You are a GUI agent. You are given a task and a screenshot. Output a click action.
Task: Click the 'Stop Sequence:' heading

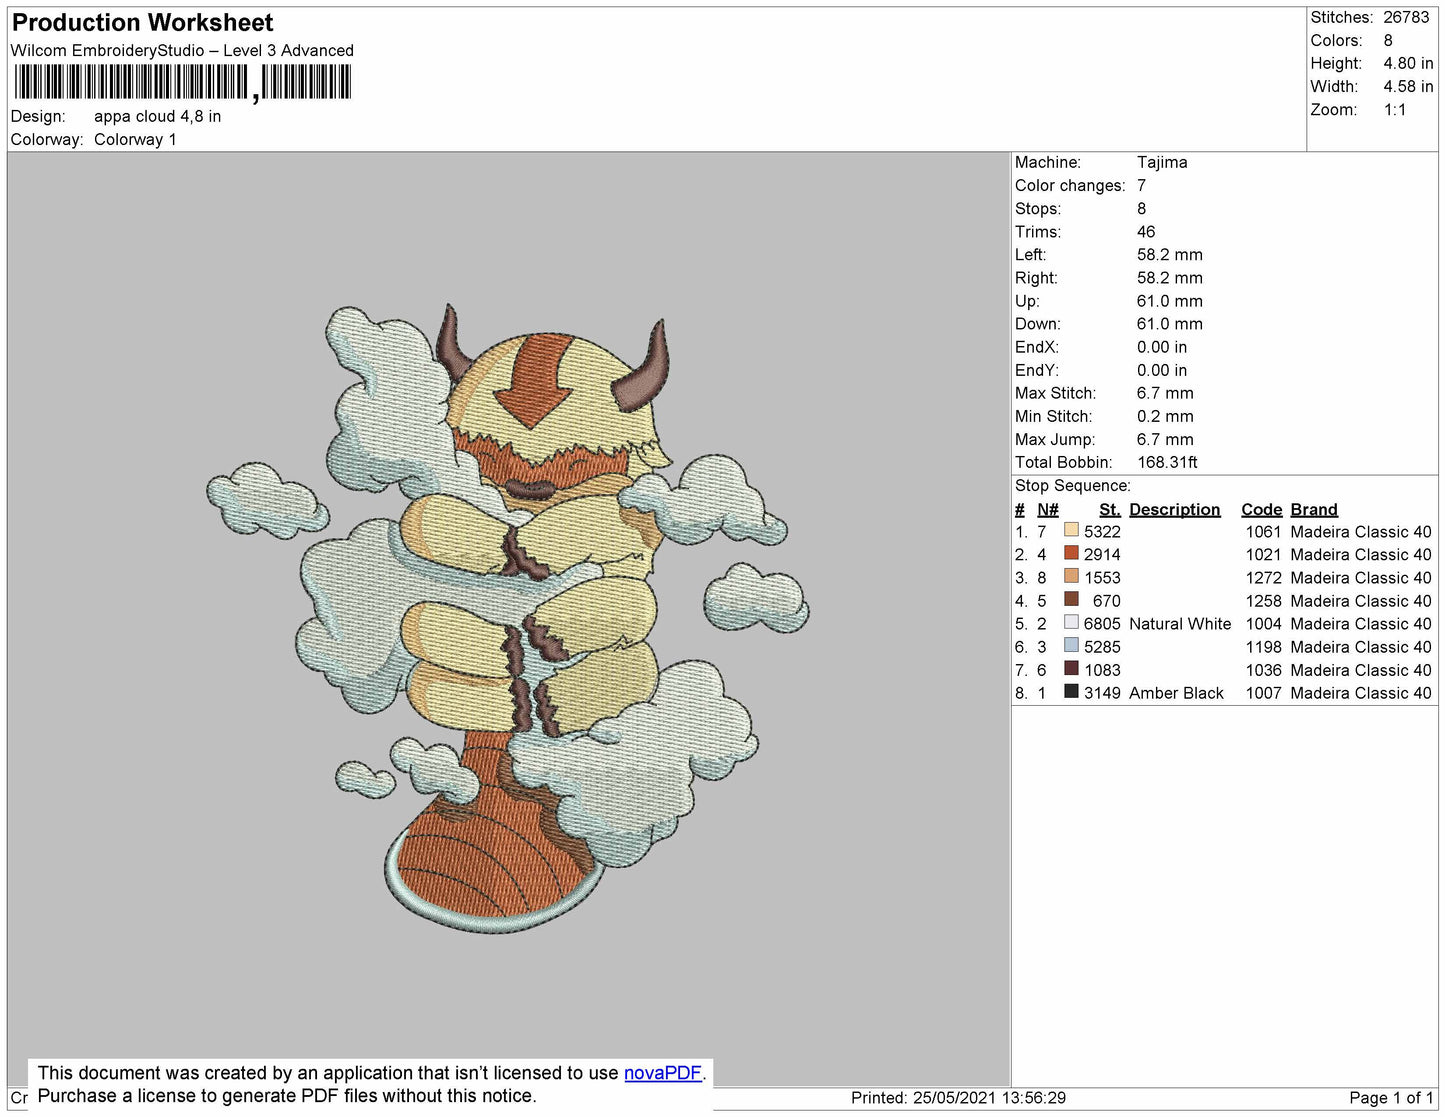(1072, 485)
